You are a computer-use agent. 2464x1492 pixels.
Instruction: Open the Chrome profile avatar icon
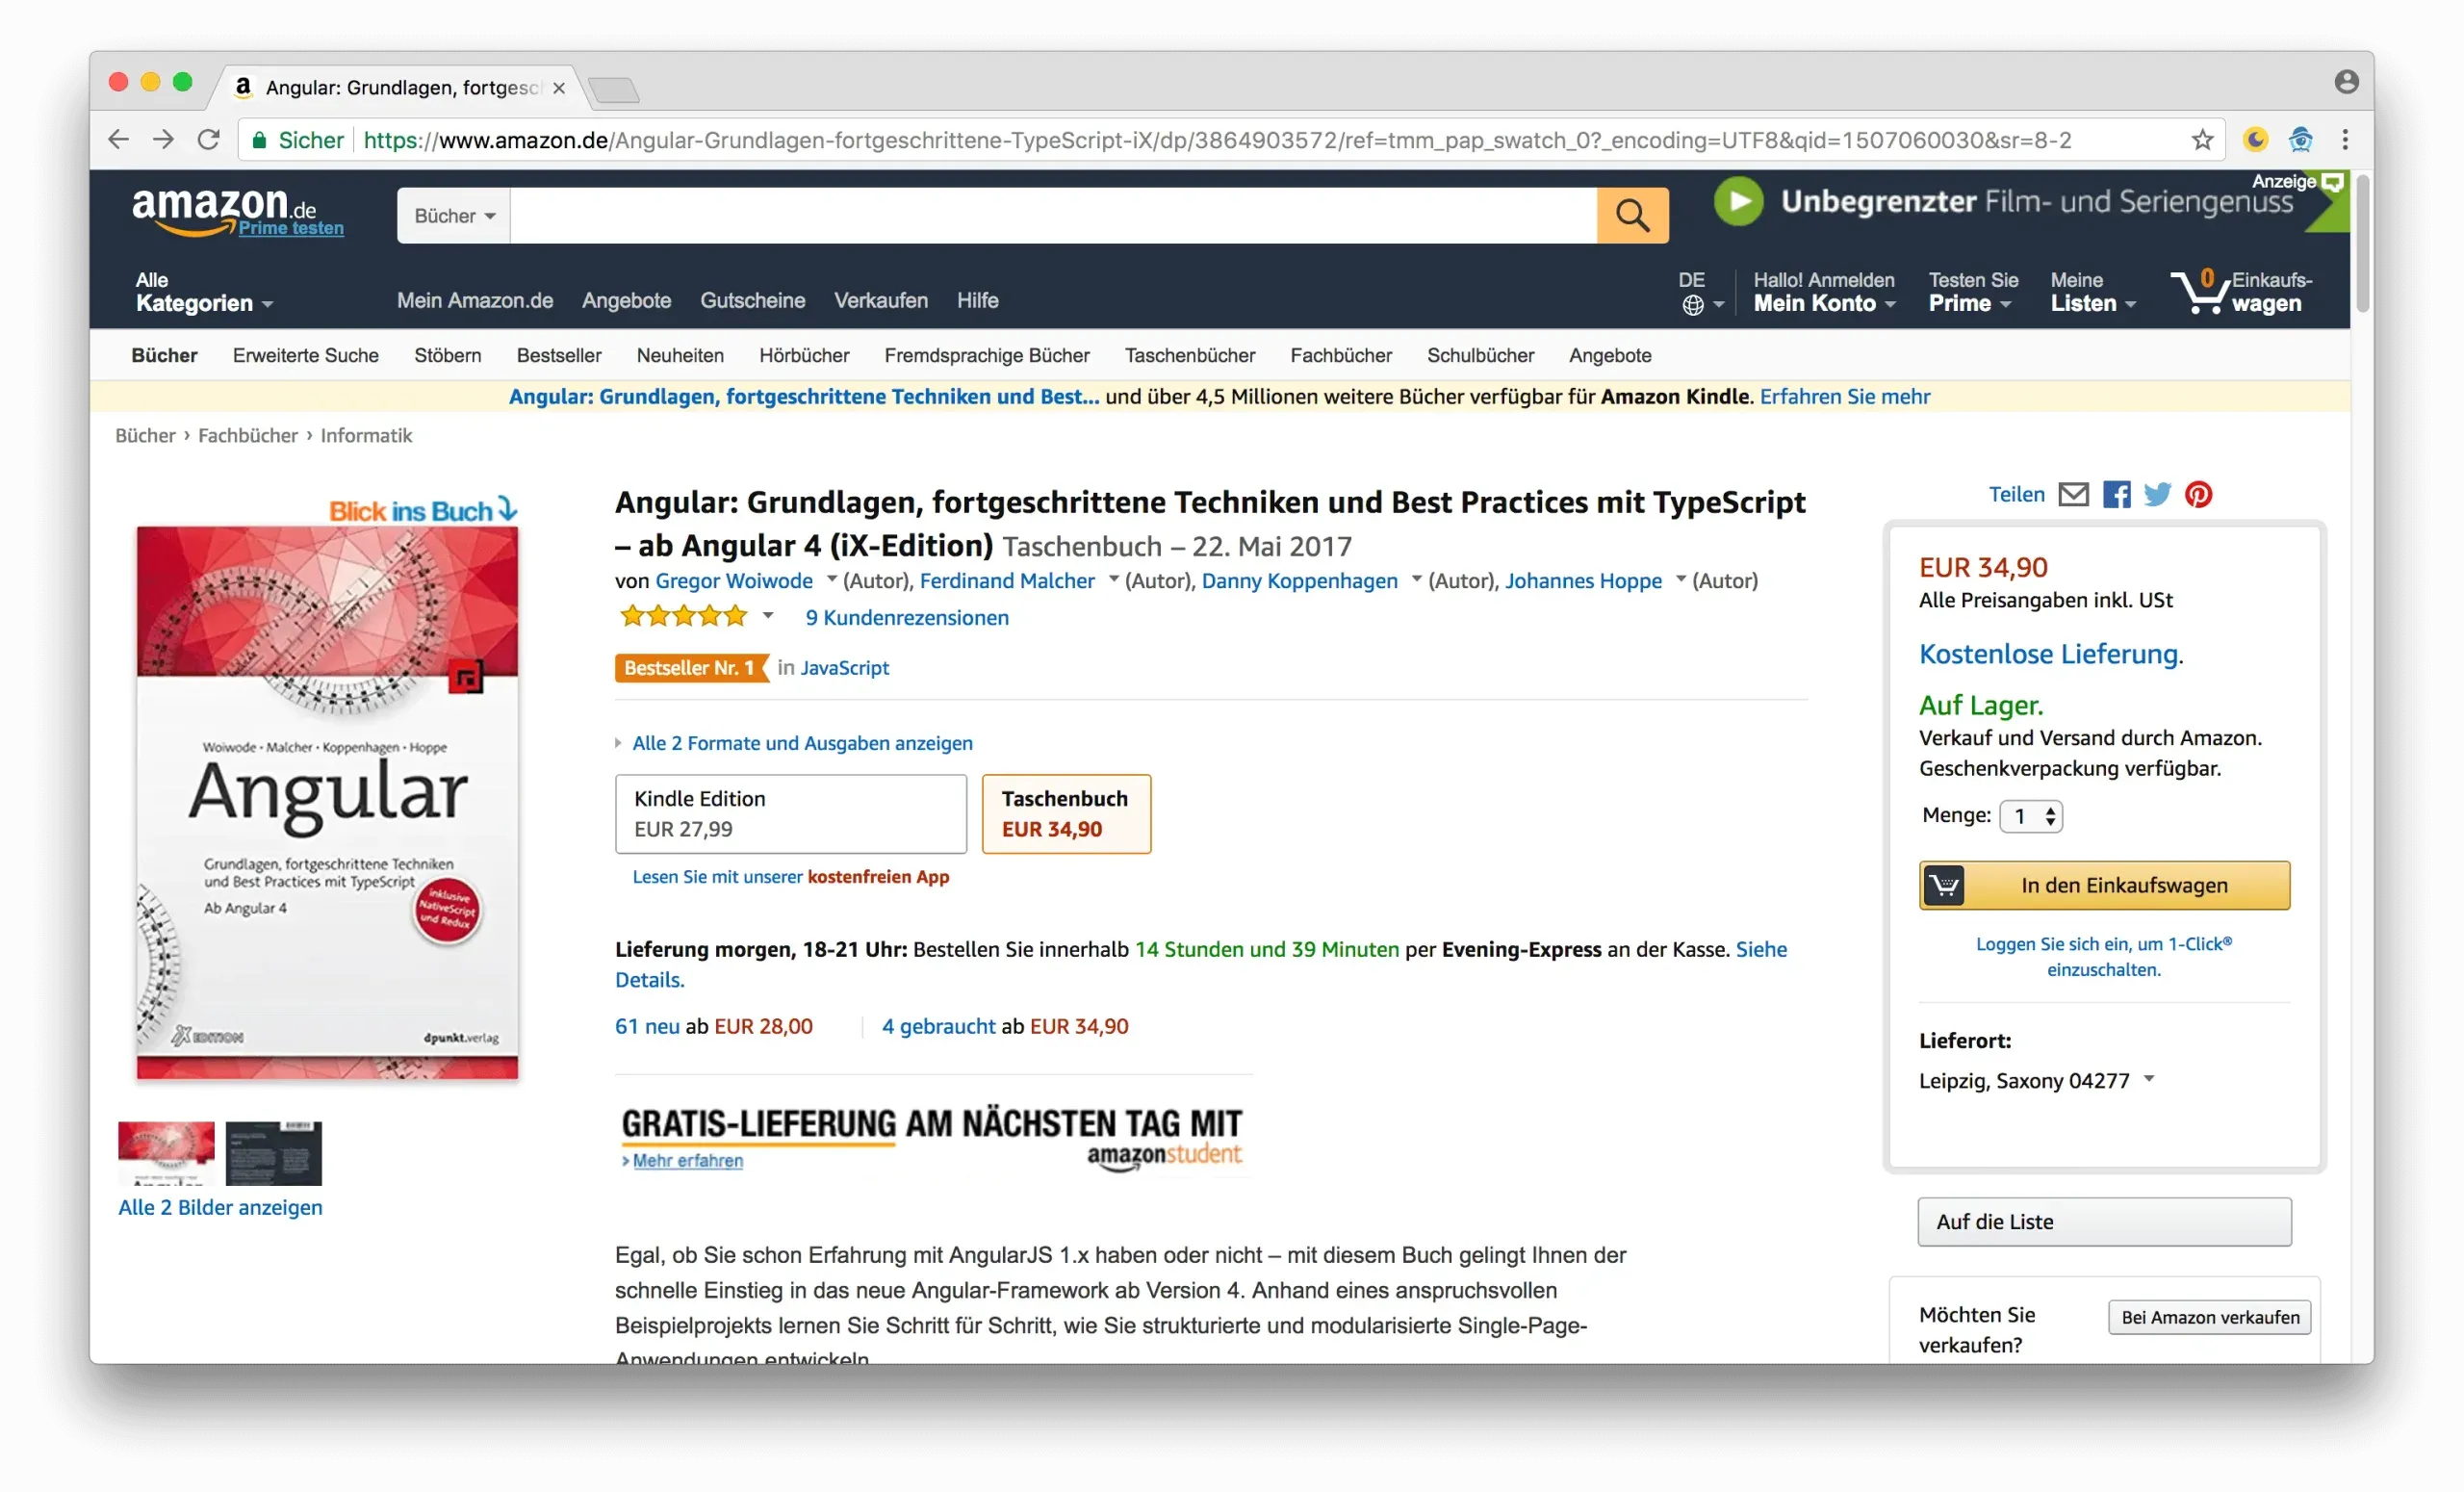point(2346,82)
